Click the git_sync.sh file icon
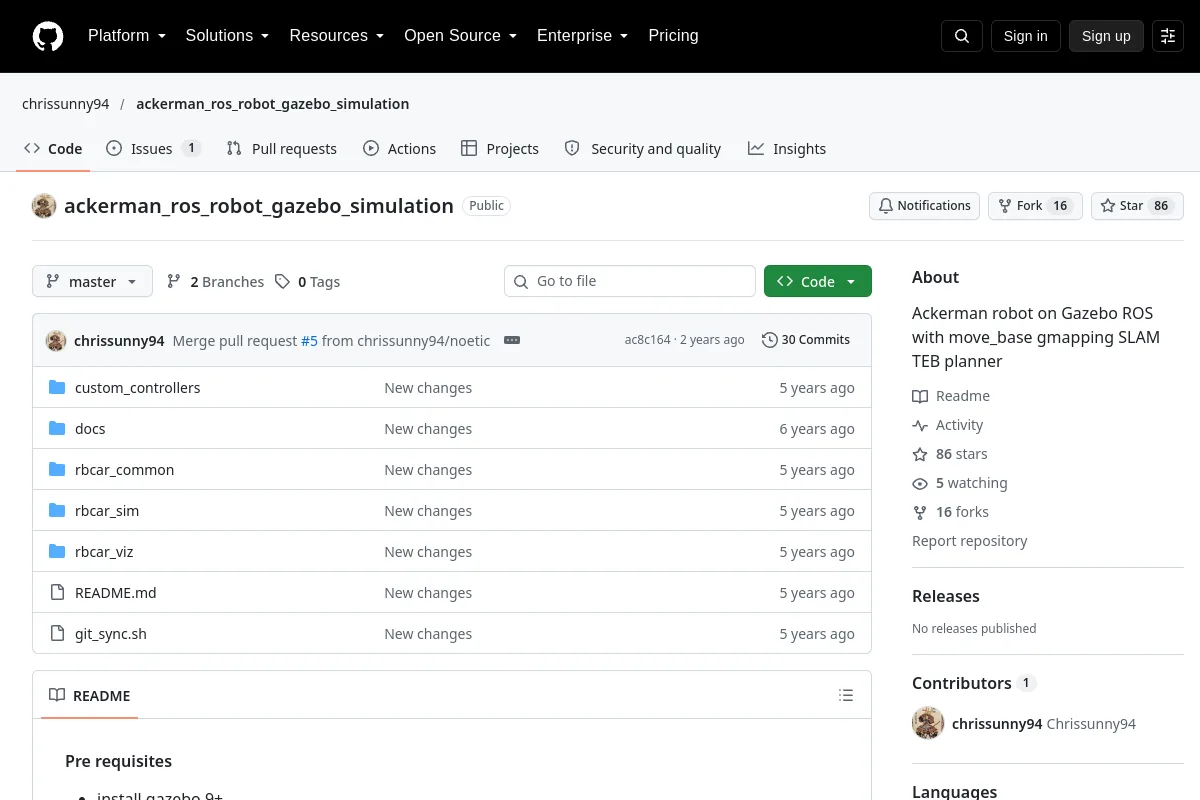This screenshot has height=800, width=1200. coord(57,634)
